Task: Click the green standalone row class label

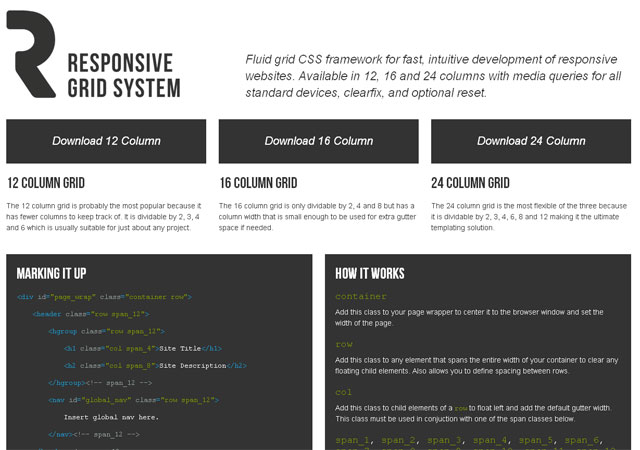Action: point(344,344)
